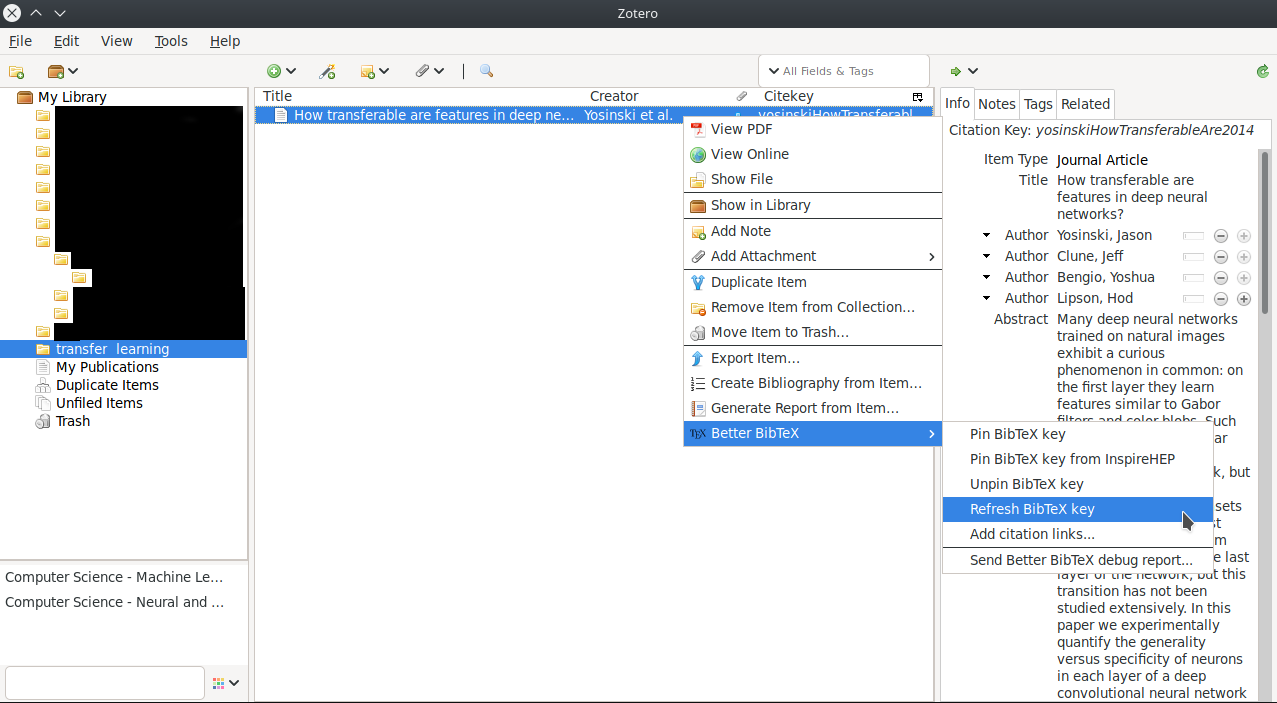Remove author Bengio, Yoshua with minus button
The width and height of the screenshot is (1277, 703).
(1221, 278)
